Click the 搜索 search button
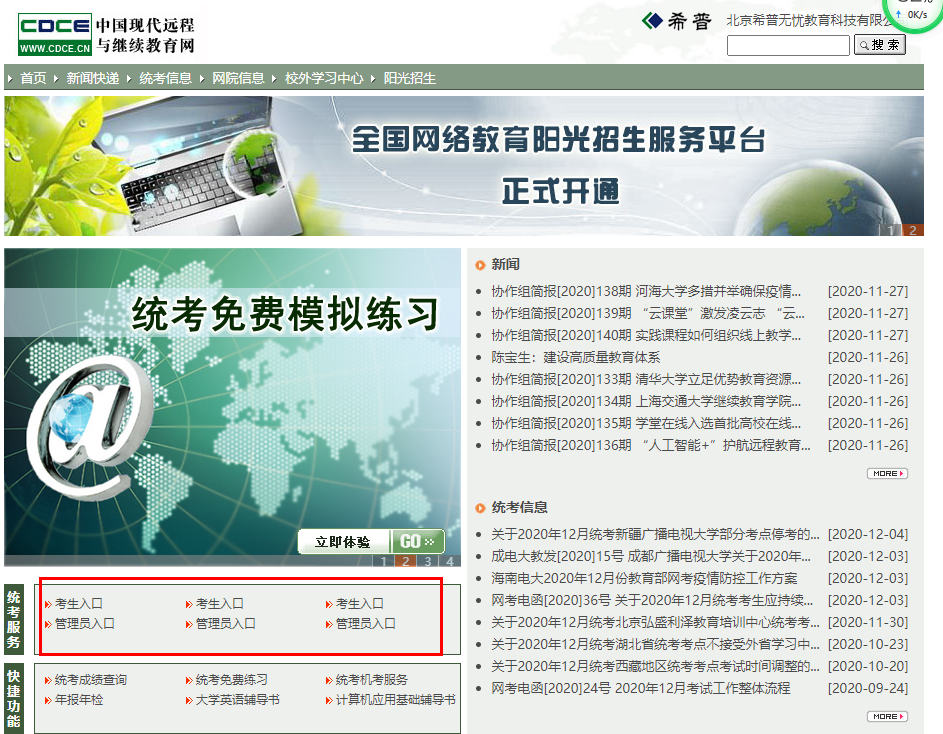Image resolution: width=943 pixels, height=734 pixels. [x=879, y=45]
